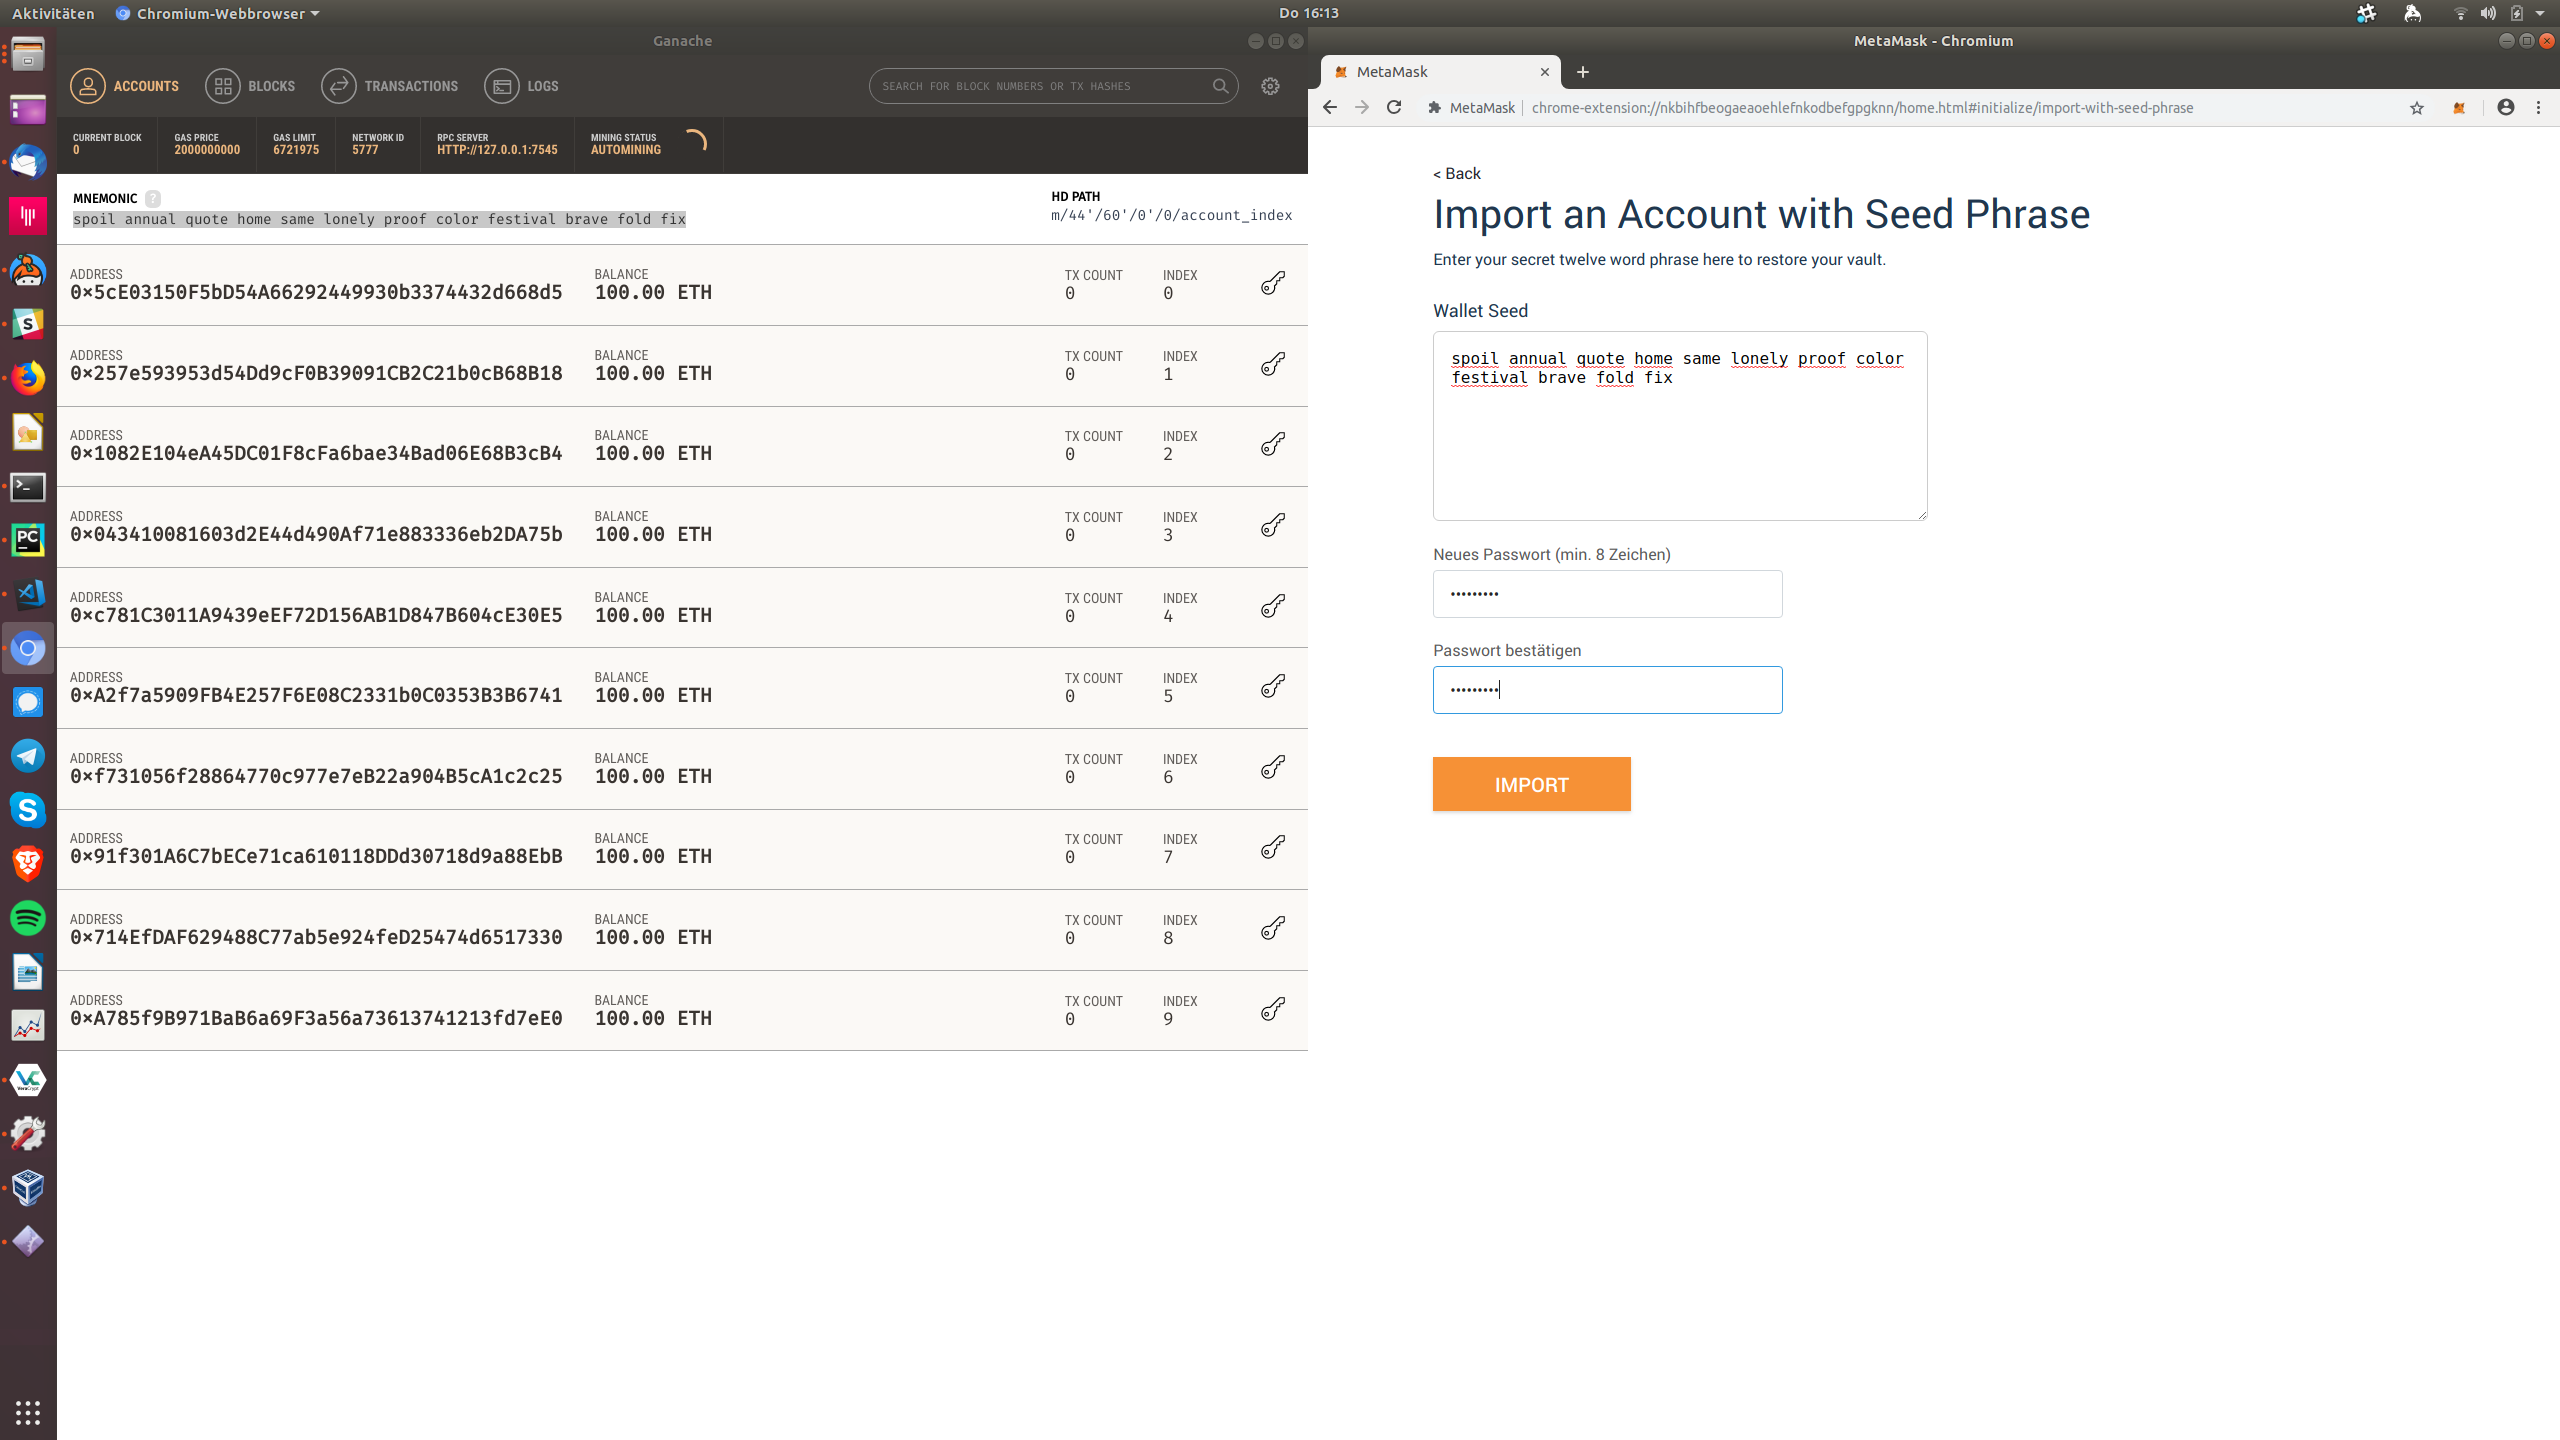Open VirtualBox from the dock

click(28, 1188)
